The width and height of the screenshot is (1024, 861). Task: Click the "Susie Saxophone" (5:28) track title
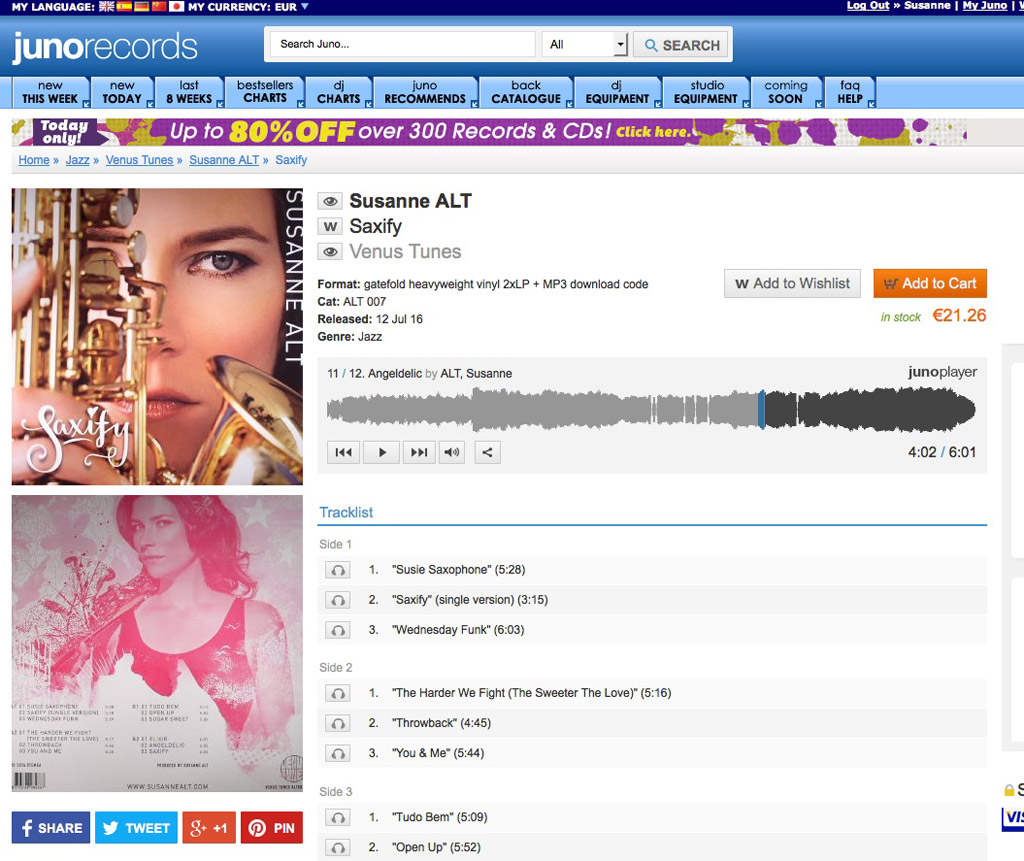pyautogui.click(x=458, y=570)
